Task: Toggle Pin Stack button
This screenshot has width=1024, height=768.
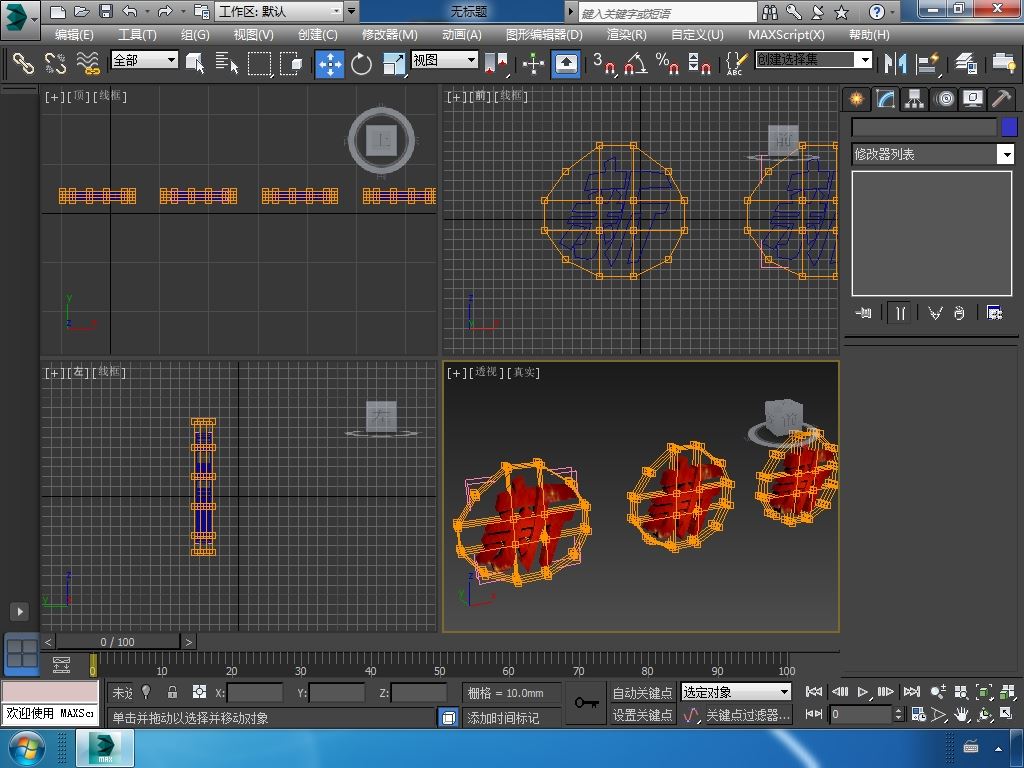Action: (863, 313)
